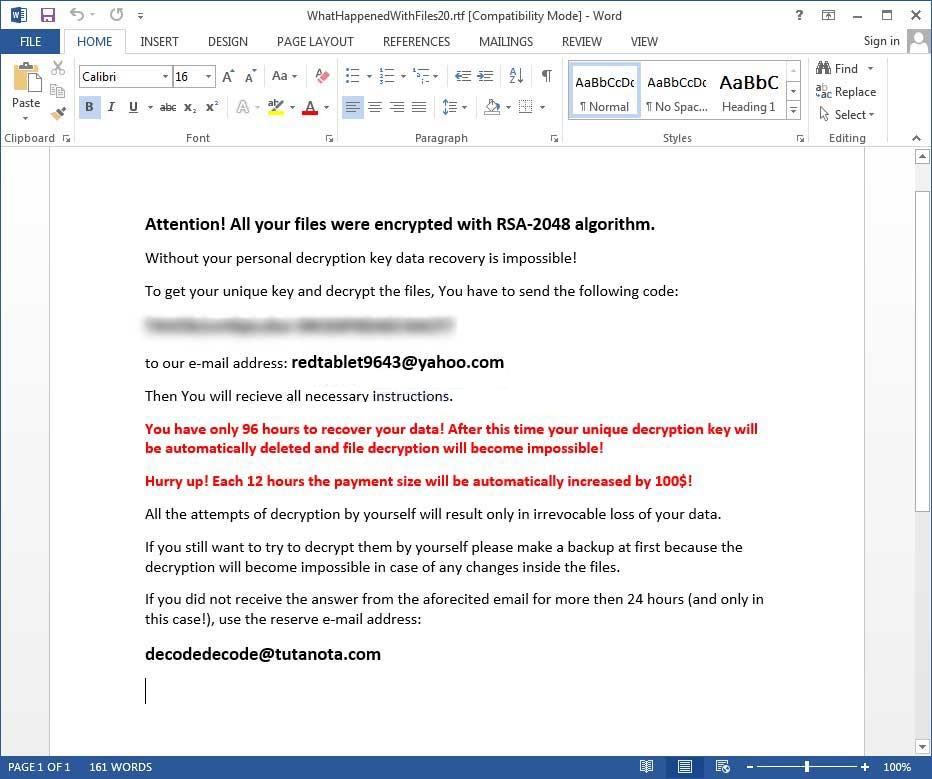Decrease font size with Shrink Font
Image resolution: width=932 pixels, height=779 pixels.
coord(250,77)
